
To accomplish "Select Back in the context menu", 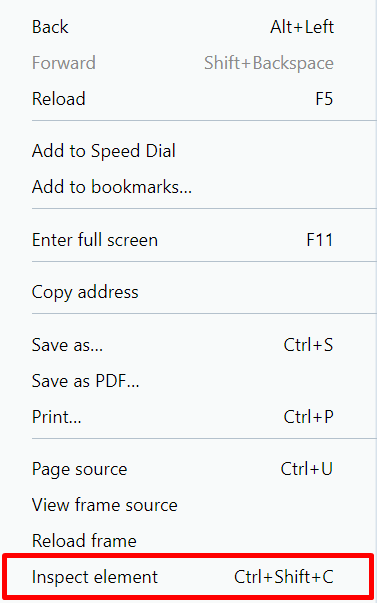I will 188,27.
